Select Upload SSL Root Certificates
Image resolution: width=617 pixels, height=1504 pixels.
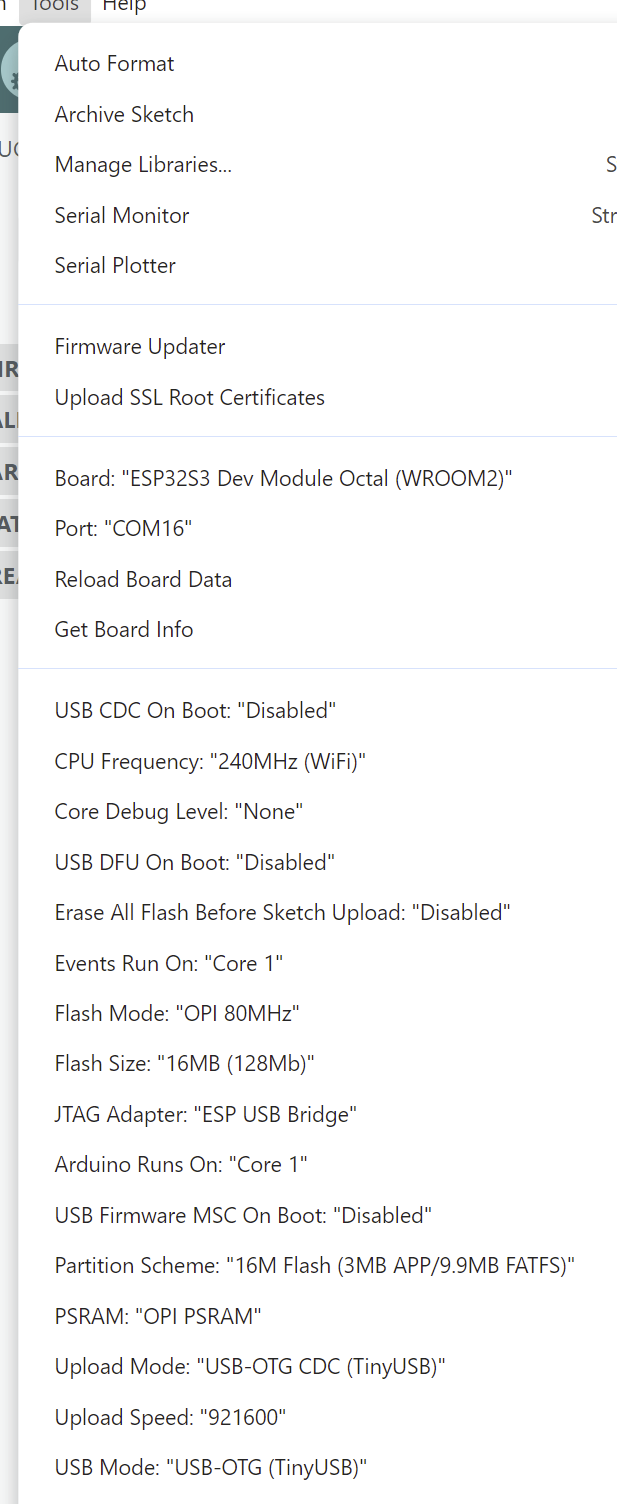(x=190, y=398)
